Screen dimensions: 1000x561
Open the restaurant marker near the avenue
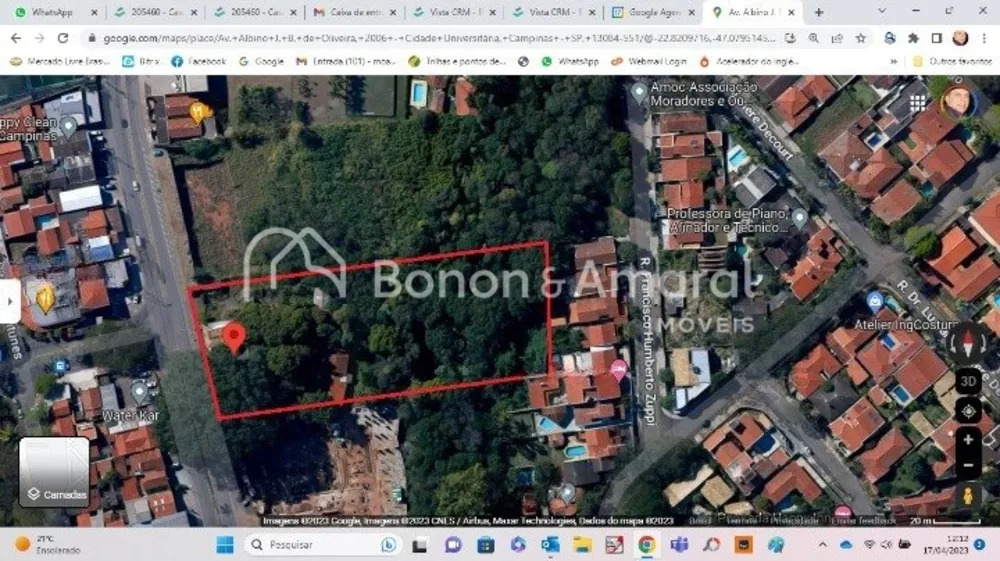(198, 113)
